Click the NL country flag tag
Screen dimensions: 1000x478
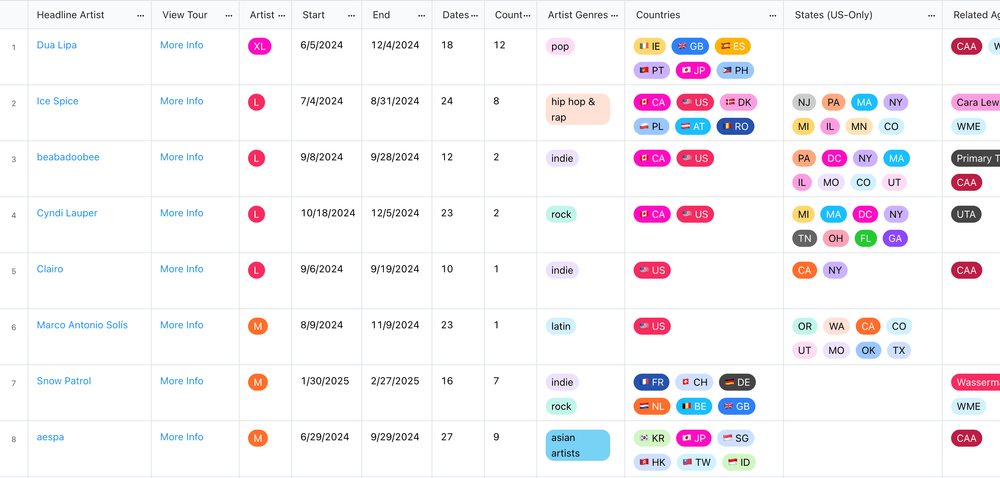[x=652, y=407]
